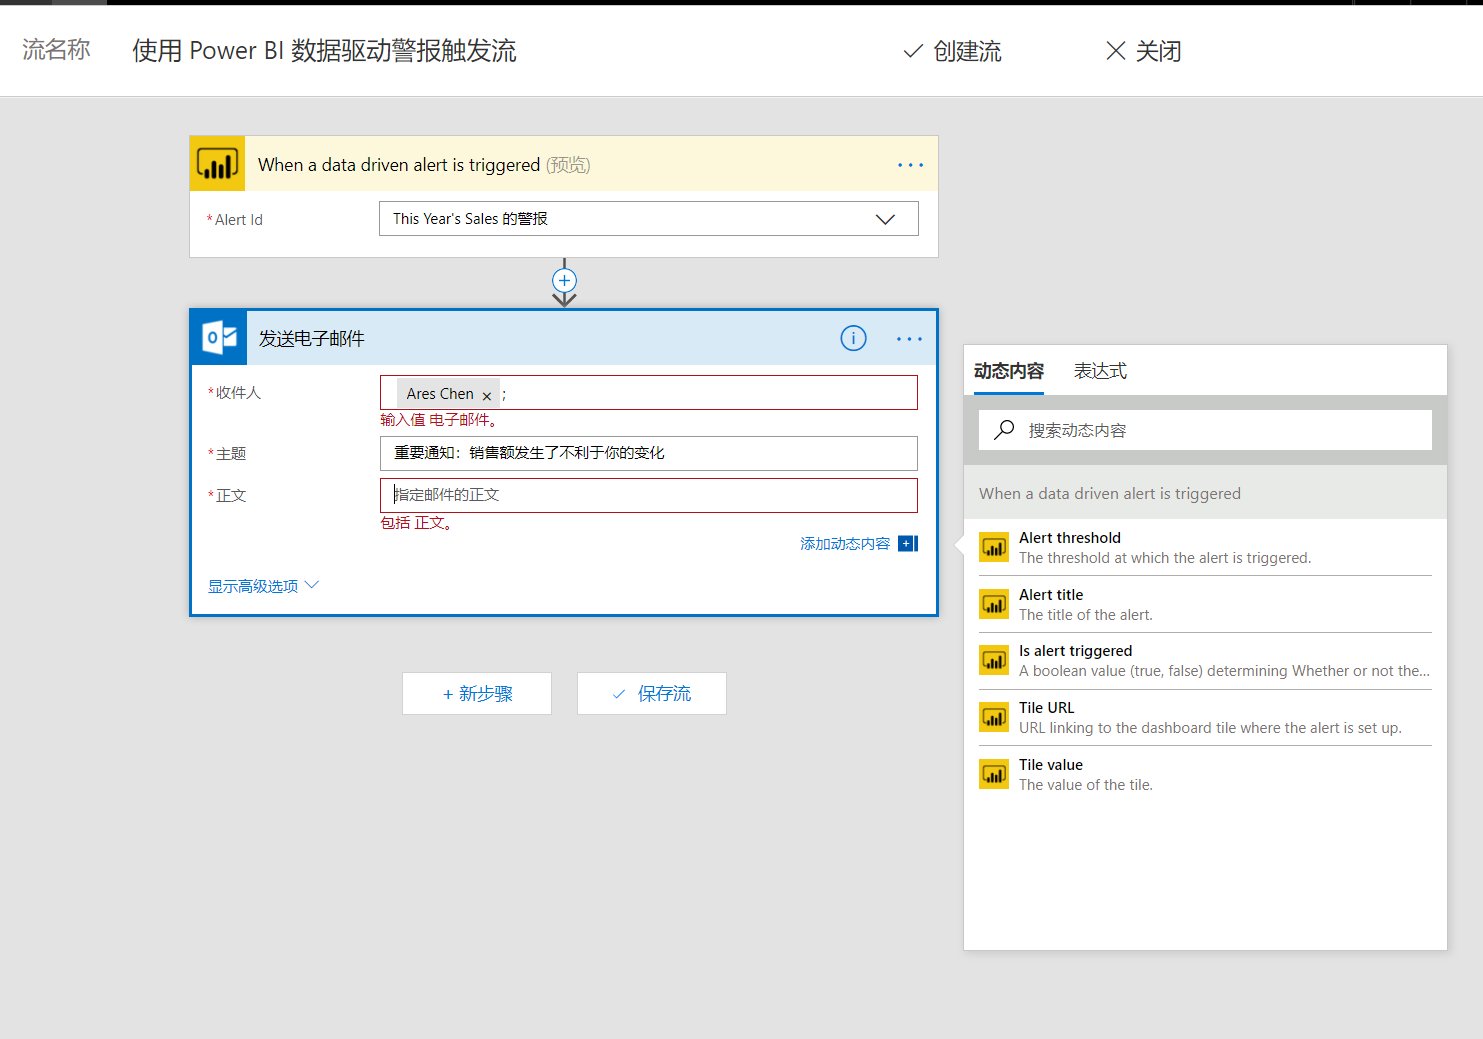This screenshot has height=1039, width=1483.
Task: Insert a step using the plus connector
Action: coord(564,281)
